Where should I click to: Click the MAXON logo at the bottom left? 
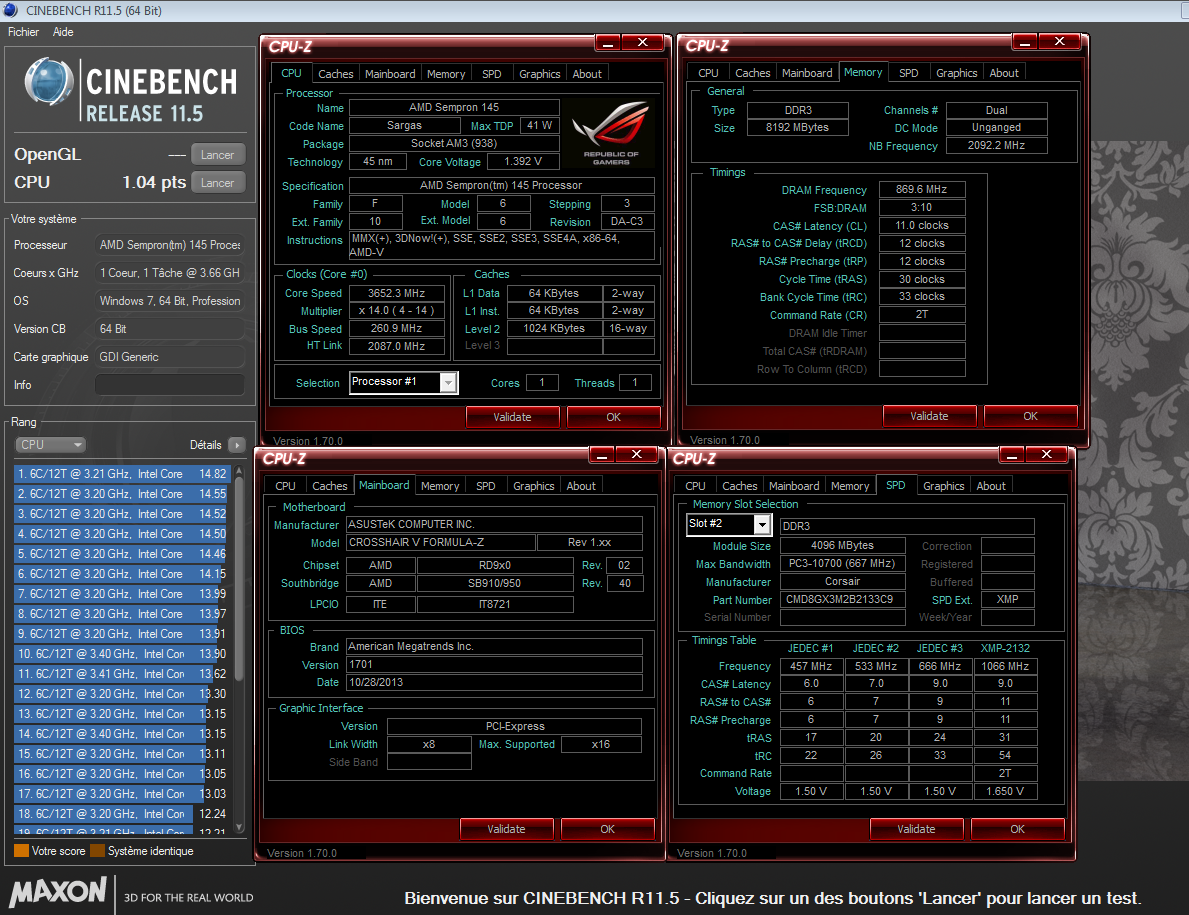coord(58,891)
